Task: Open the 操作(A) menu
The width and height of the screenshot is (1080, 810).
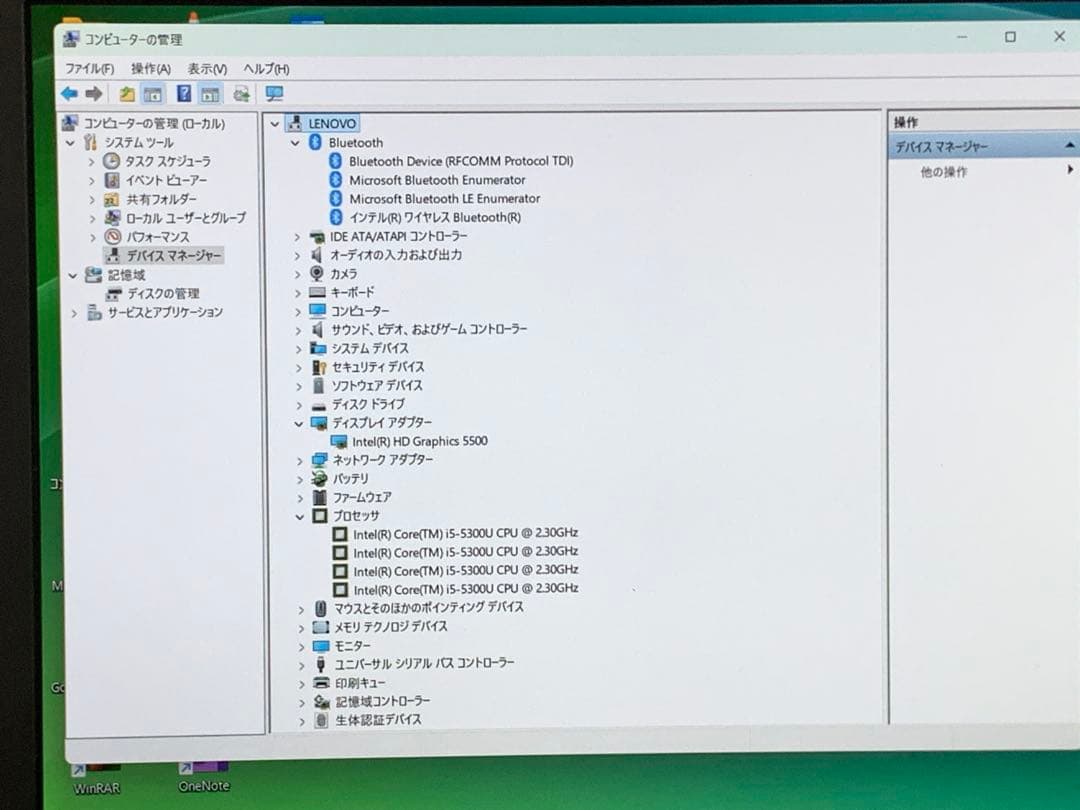Action: pos(148,68)
